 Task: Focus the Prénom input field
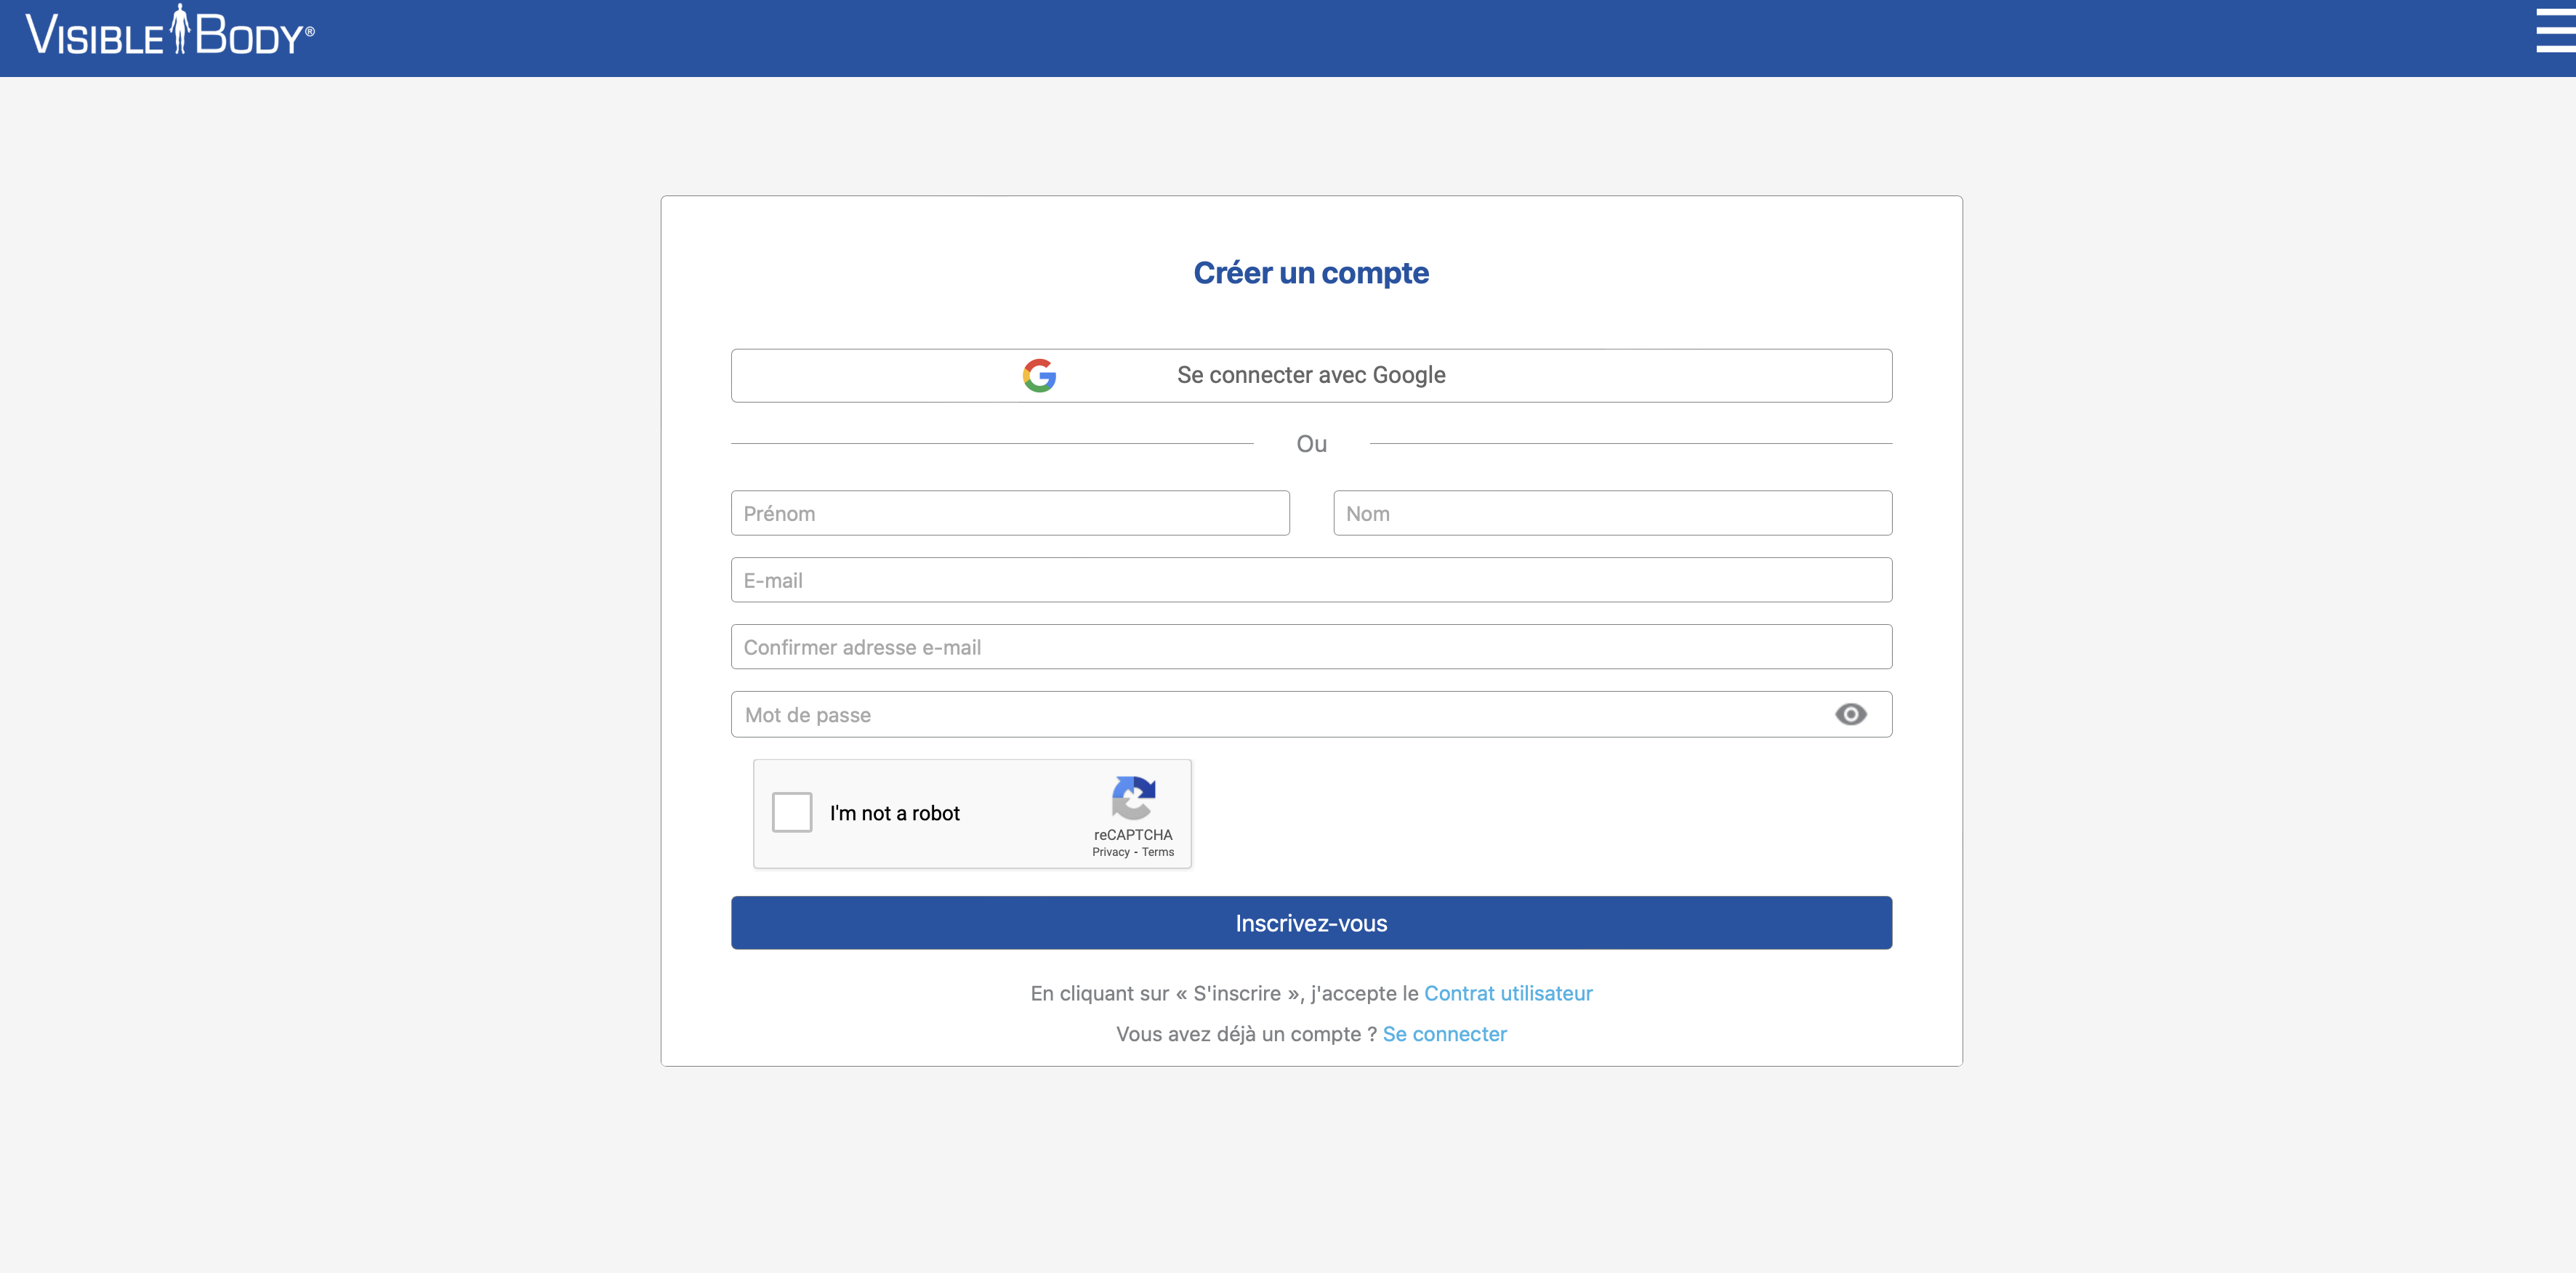1010,513
